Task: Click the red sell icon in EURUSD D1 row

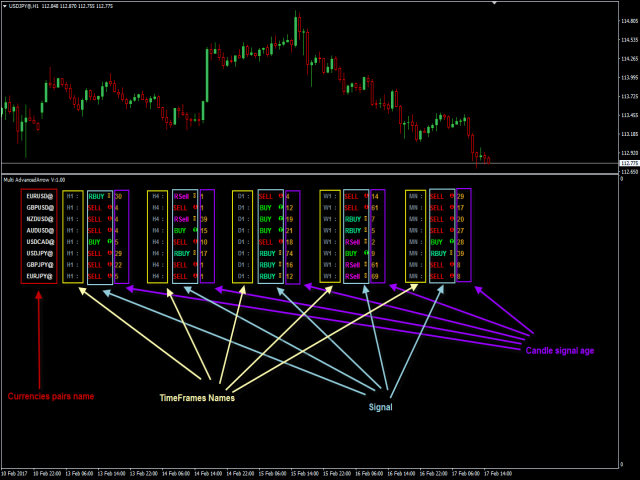Action: tap(281, 196)
